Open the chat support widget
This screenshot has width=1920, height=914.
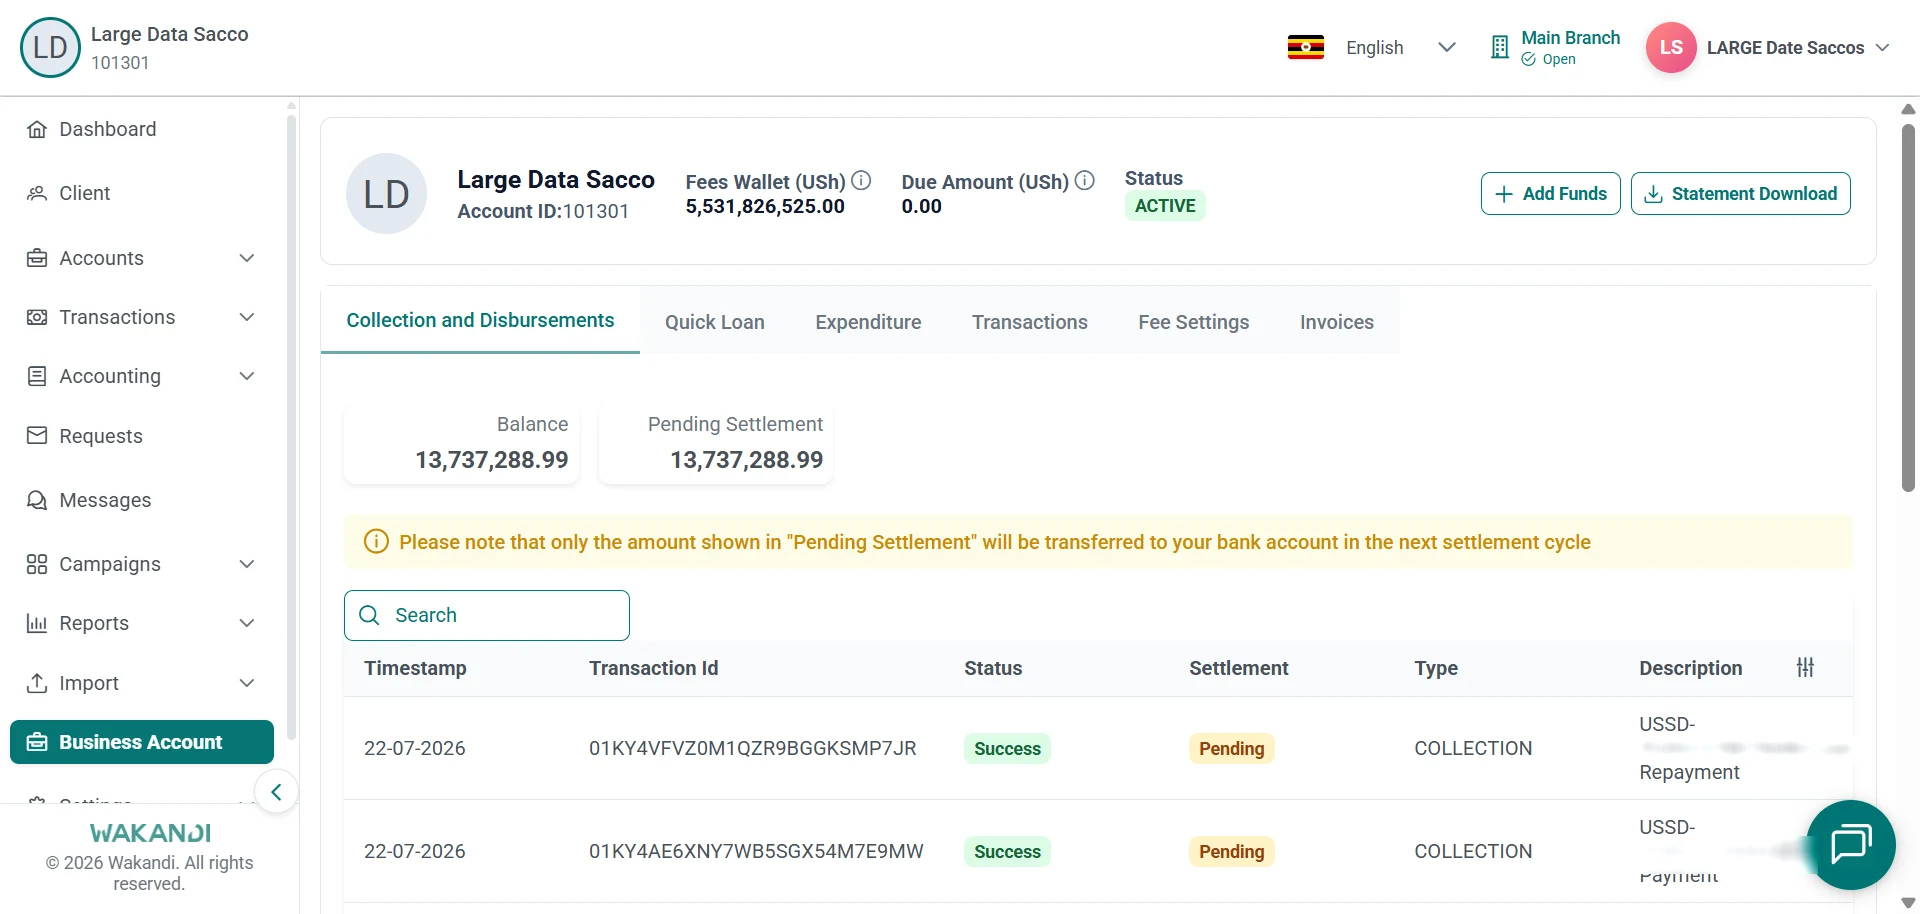pyautogui.click(x=1851, y=845)
